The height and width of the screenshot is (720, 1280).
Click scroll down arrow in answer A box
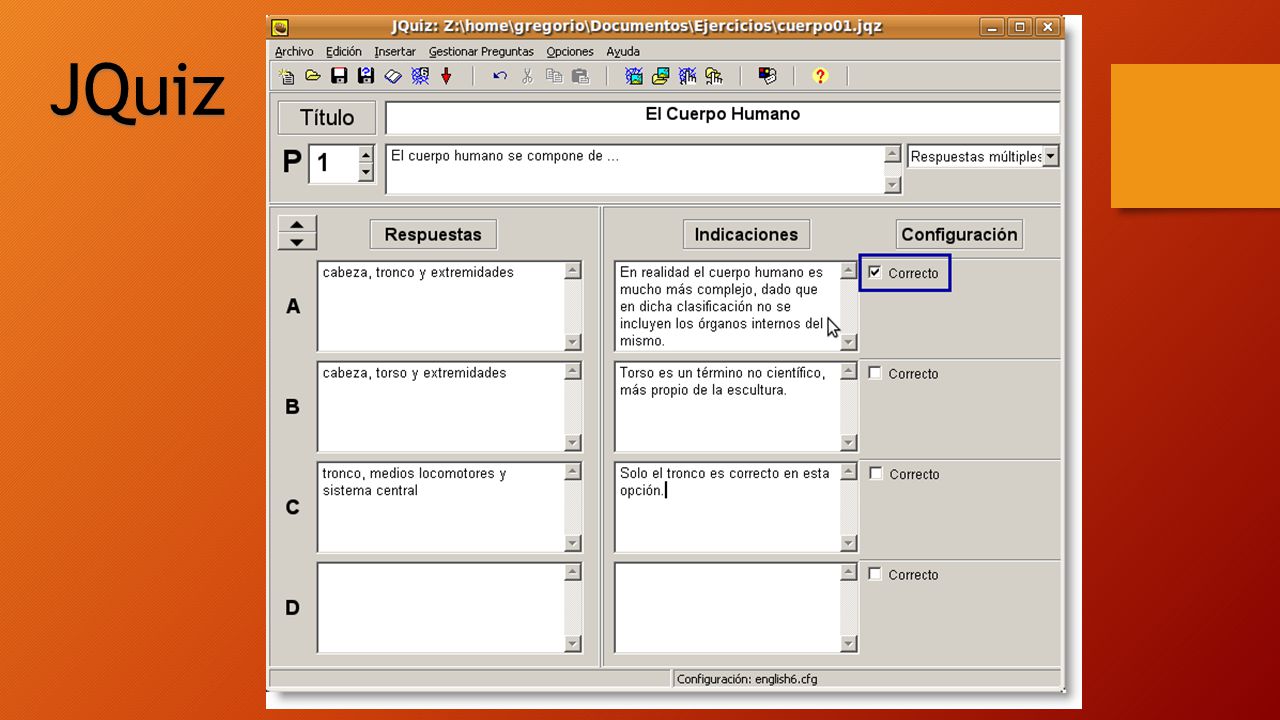click(573, 342)
